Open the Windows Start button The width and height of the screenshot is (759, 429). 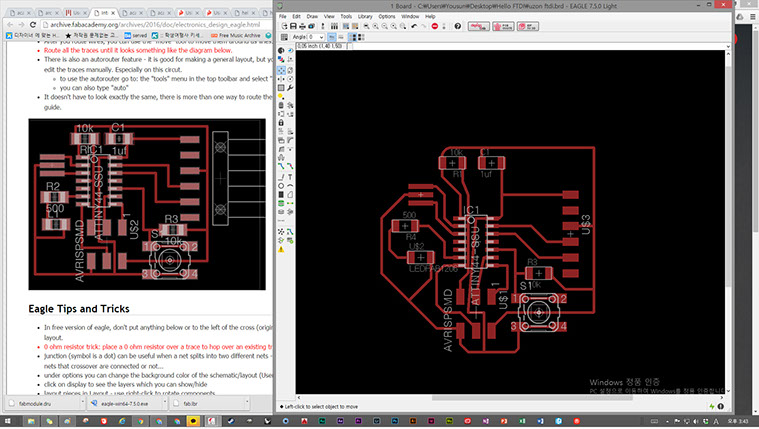[8, 421]
